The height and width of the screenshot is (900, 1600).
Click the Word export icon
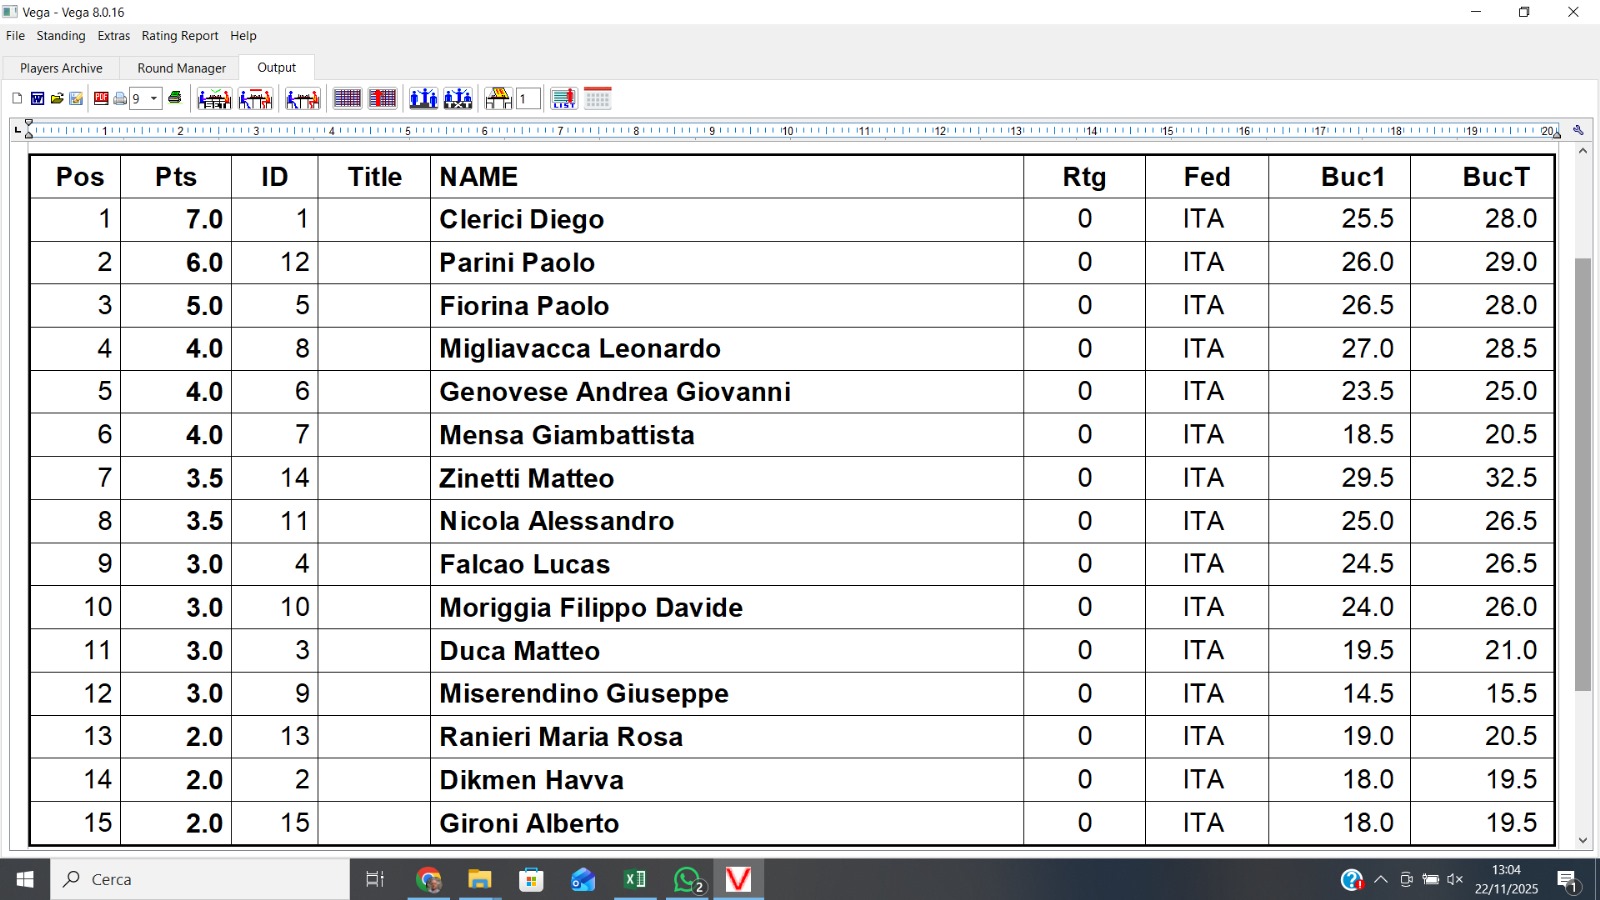pyautogui.click(x=37, y=98)
